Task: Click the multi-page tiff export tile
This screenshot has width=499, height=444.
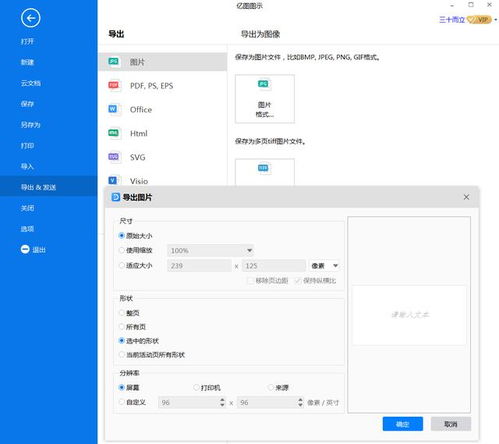Action: coord(265,172)
